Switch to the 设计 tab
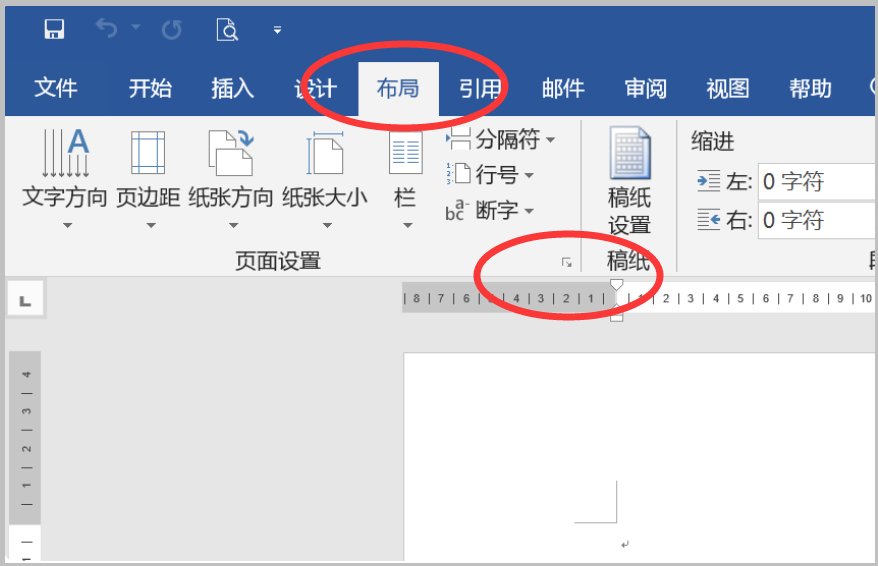This screenshot has width=878, height=566. [x=315, y=88]
